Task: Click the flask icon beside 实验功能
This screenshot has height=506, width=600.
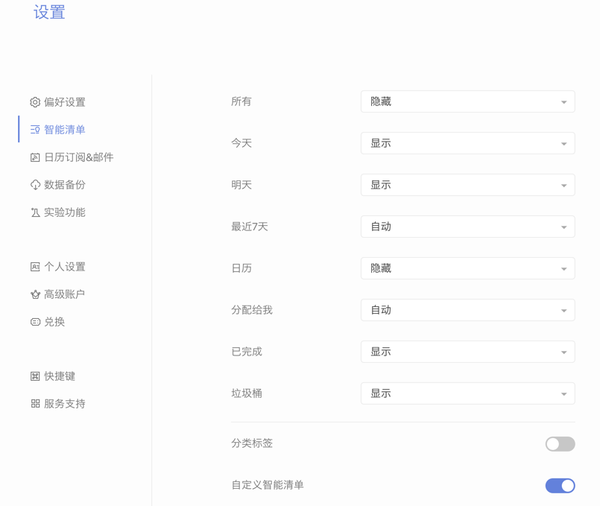Action: pyautogui.click(x=35, y=212)
